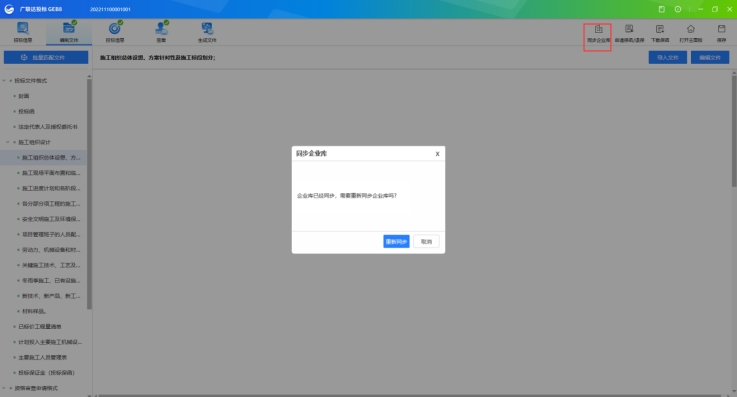This screenshot has height=397, width=737.
Task: Close the 同步企业库 dialog with X
Action: pyautogui.click(x=437, y=154)
